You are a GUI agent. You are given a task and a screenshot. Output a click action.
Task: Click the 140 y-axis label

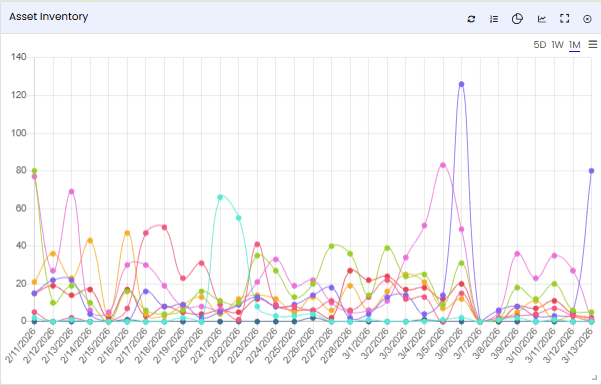coord(19,57)
